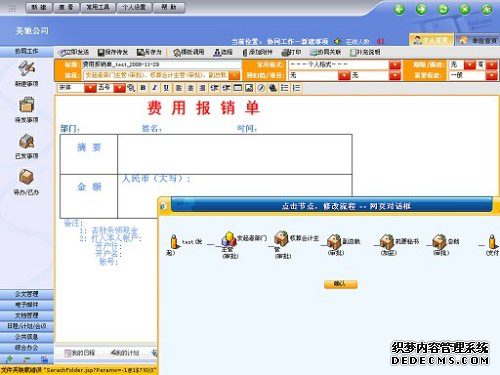Click the 打印 print toolbar icon
The height and width of the screenshot is (375, 500).
(x=291, y=52)
